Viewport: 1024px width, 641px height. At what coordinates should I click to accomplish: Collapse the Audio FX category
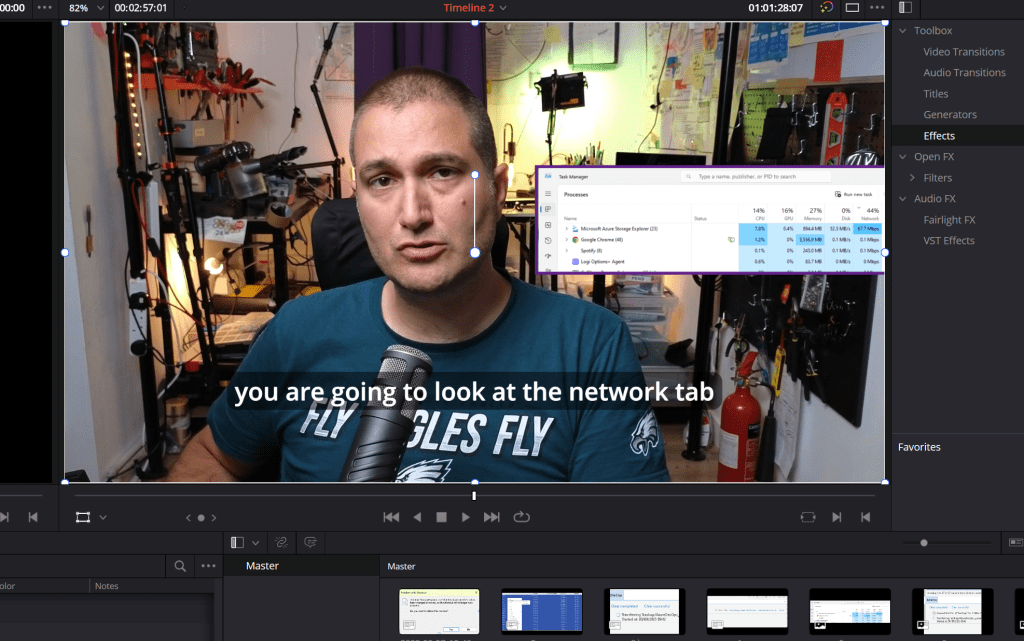coord(903,198)
